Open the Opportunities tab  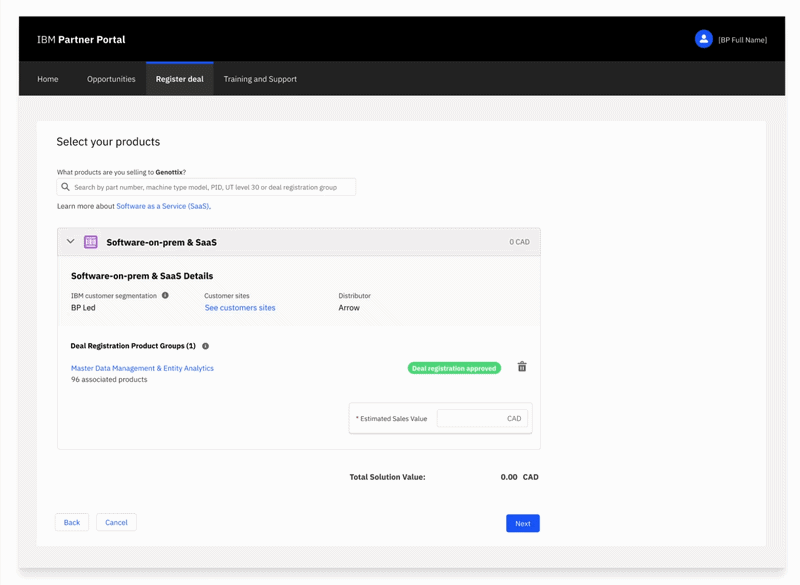[111, 79]
